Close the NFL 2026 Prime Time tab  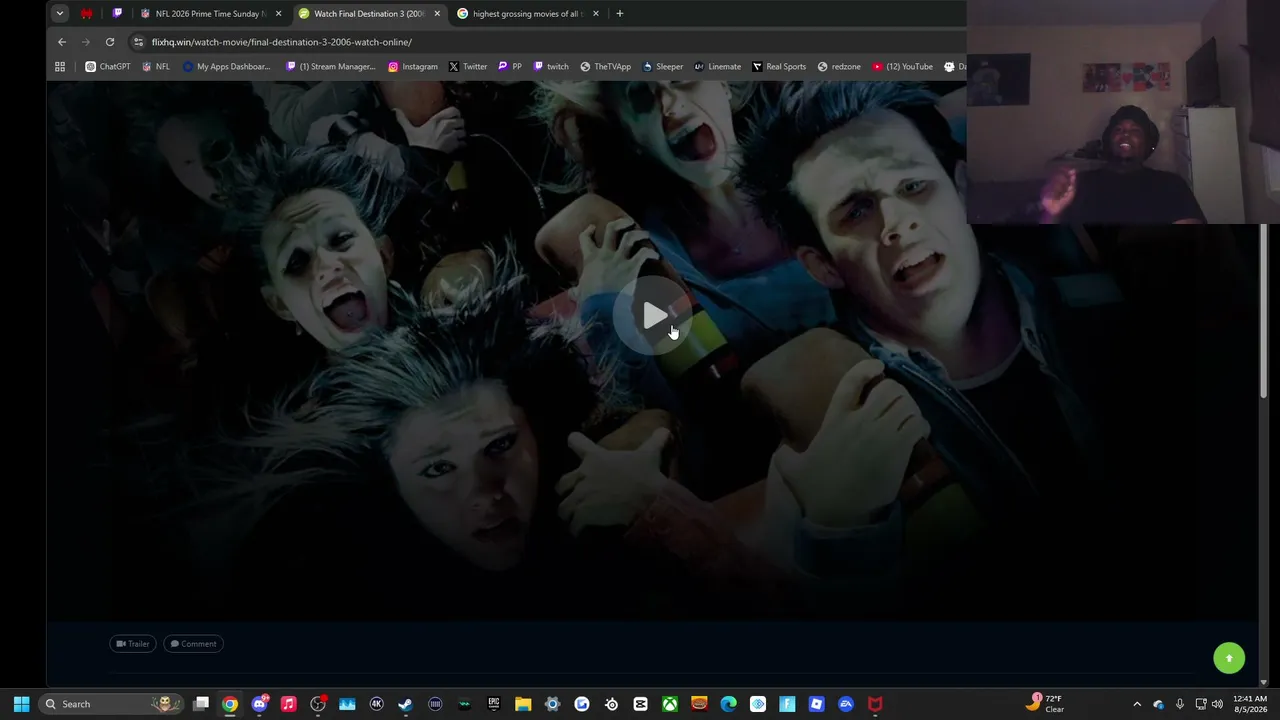click(278, 14)
